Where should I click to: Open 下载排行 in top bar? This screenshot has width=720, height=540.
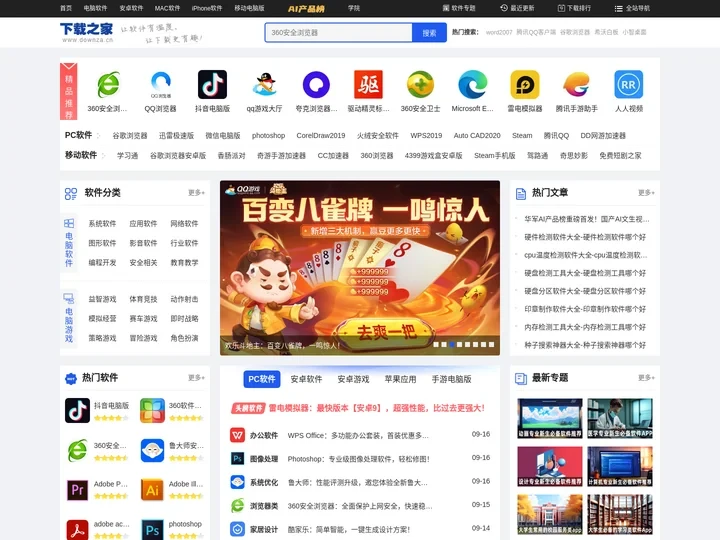click(x=574, y=8)
